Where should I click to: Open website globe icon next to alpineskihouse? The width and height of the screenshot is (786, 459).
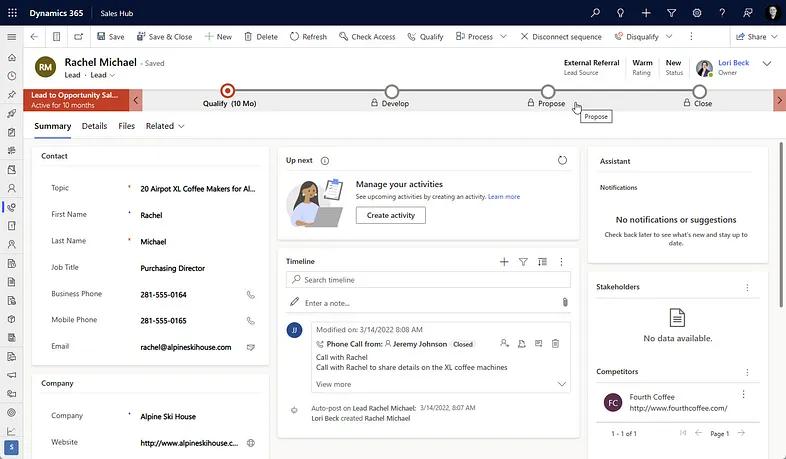tap(251, 443)
